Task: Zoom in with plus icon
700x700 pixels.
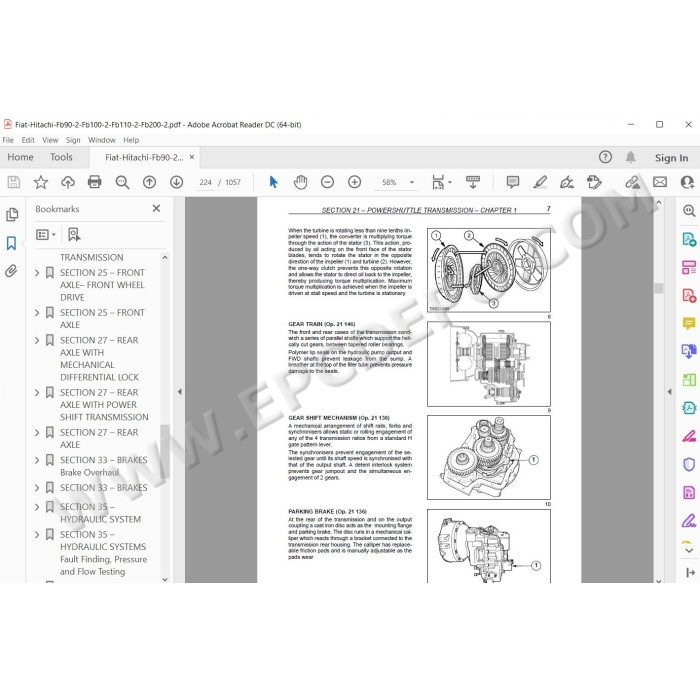Action: [x=354, y=182]
